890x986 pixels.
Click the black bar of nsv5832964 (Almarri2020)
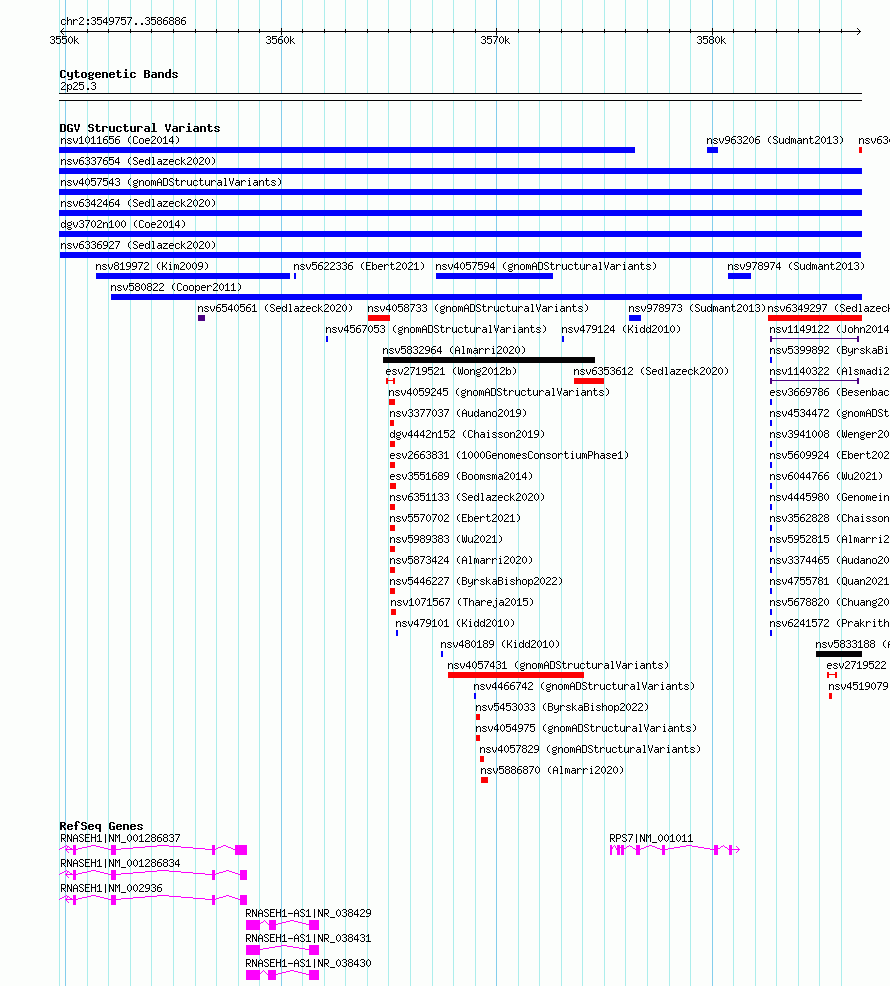(489, 360)
